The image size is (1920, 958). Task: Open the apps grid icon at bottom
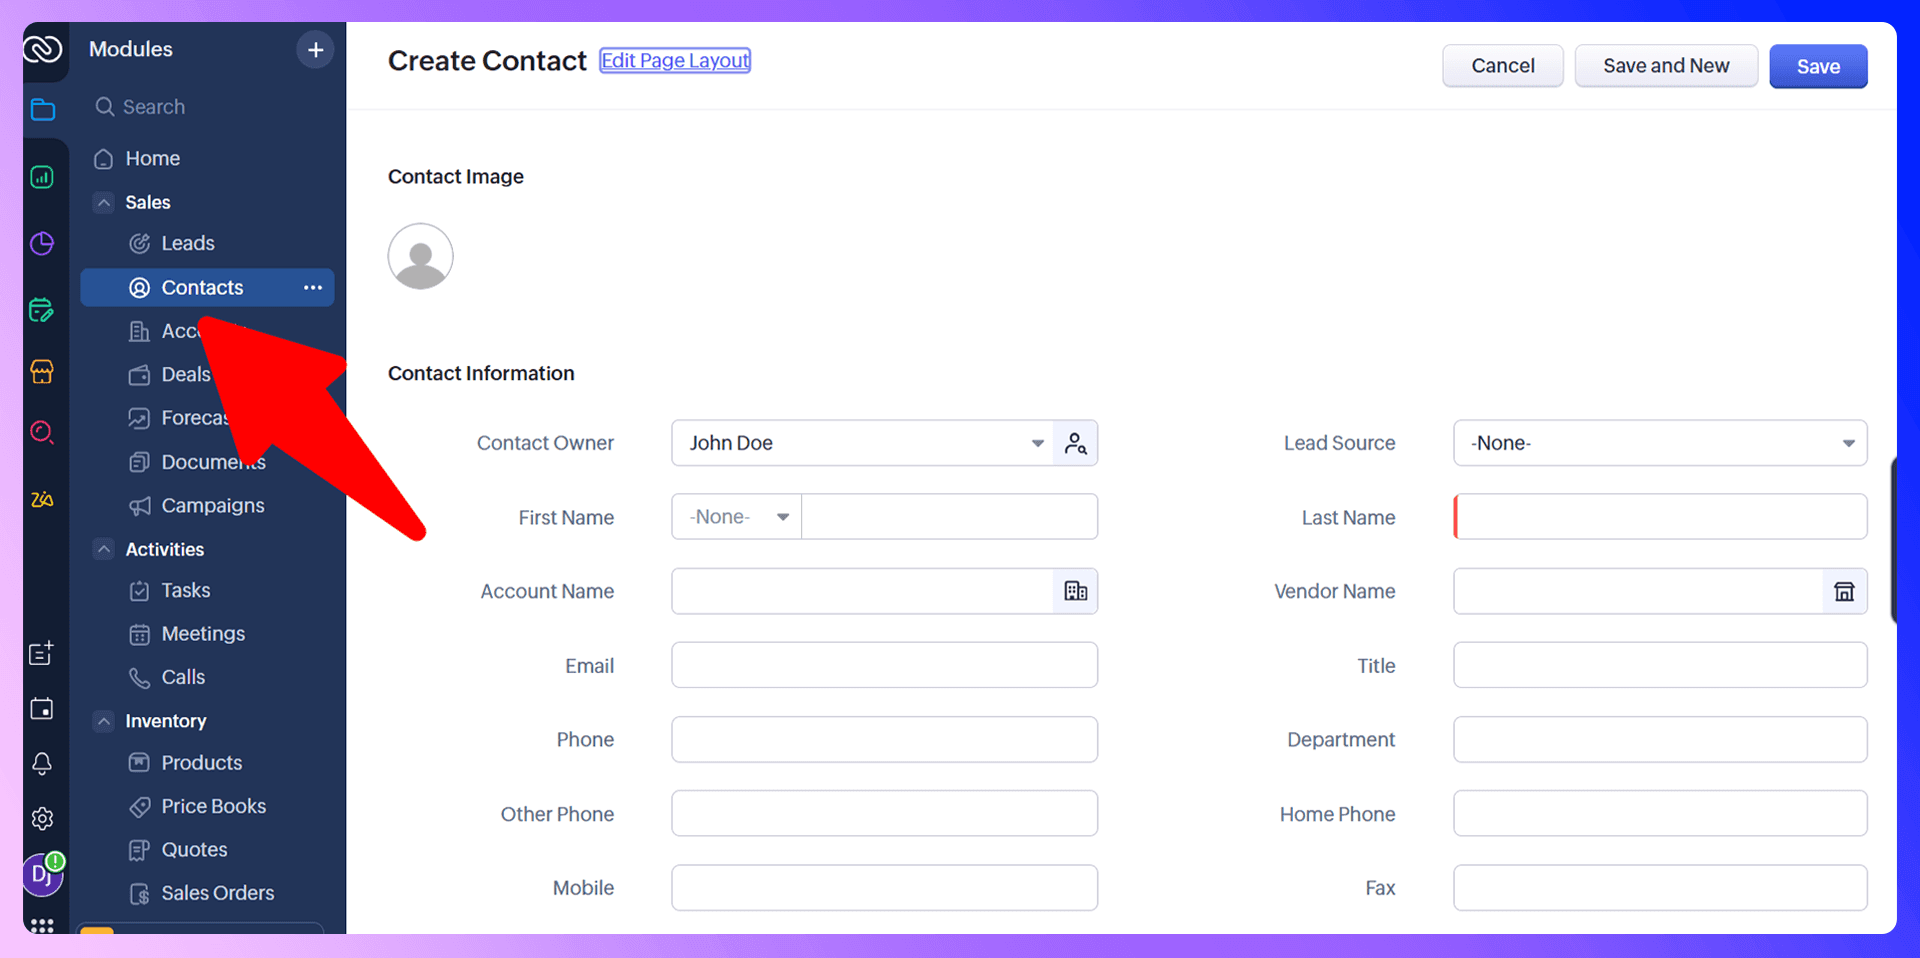42,925
